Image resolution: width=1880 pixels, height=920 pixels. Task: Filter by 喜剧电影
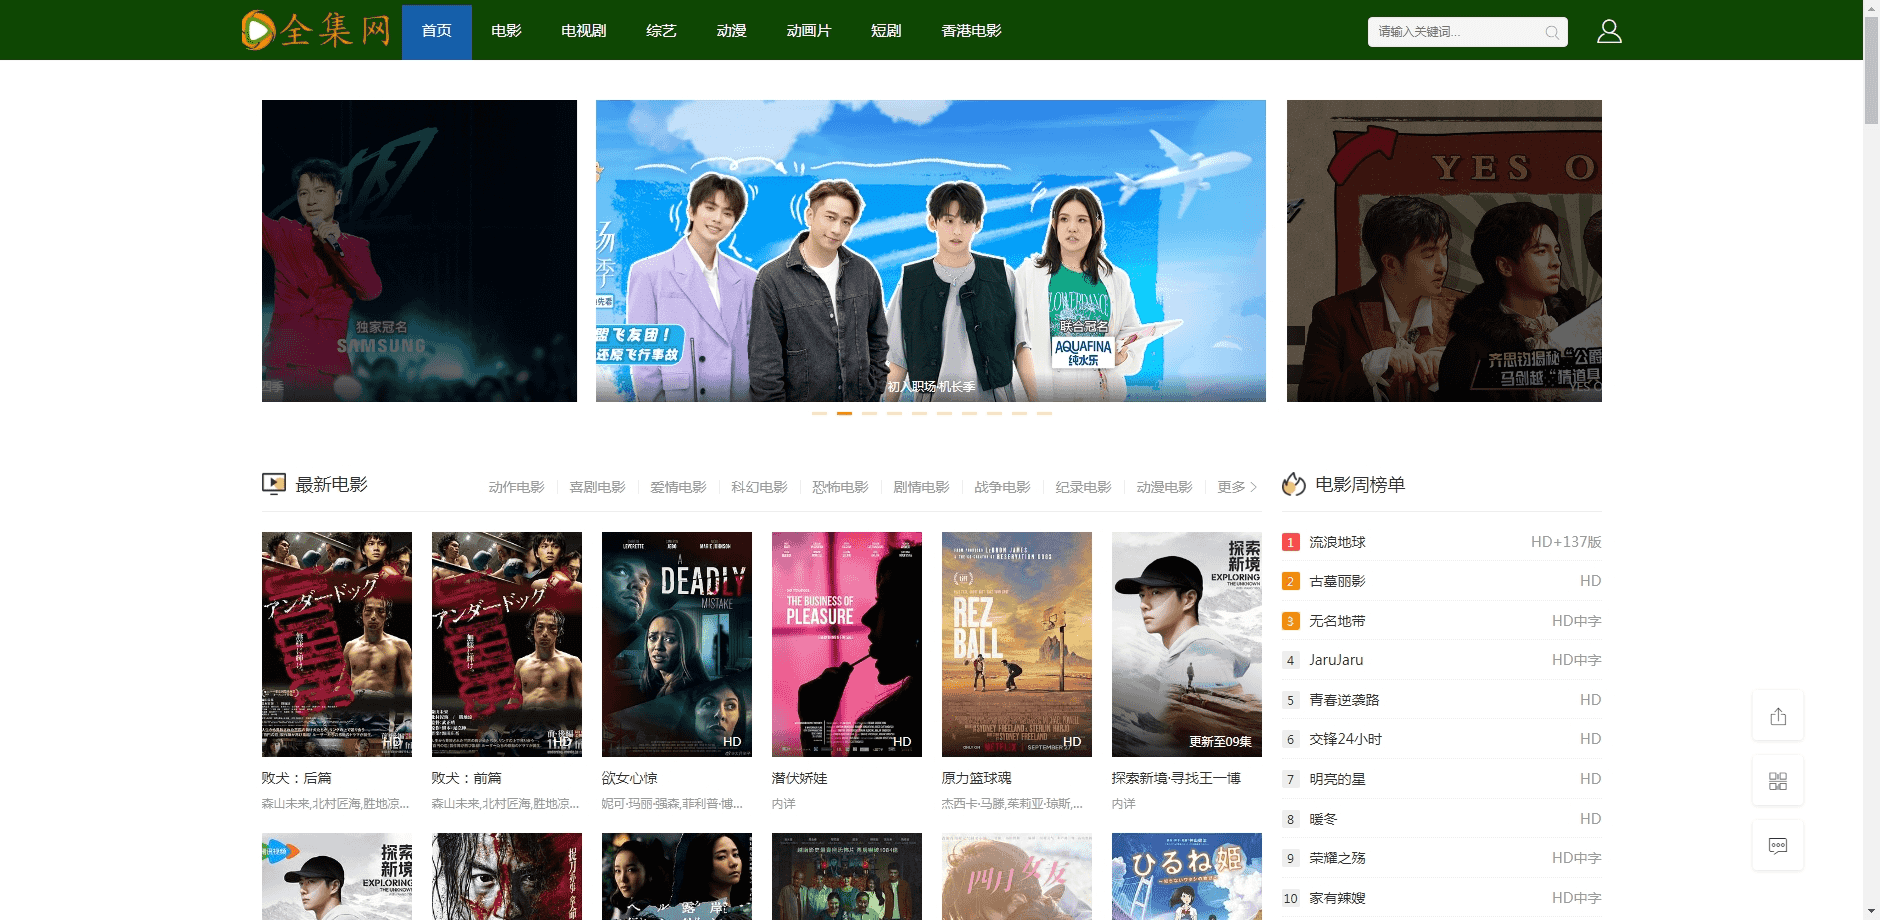(x=598, y=487)
